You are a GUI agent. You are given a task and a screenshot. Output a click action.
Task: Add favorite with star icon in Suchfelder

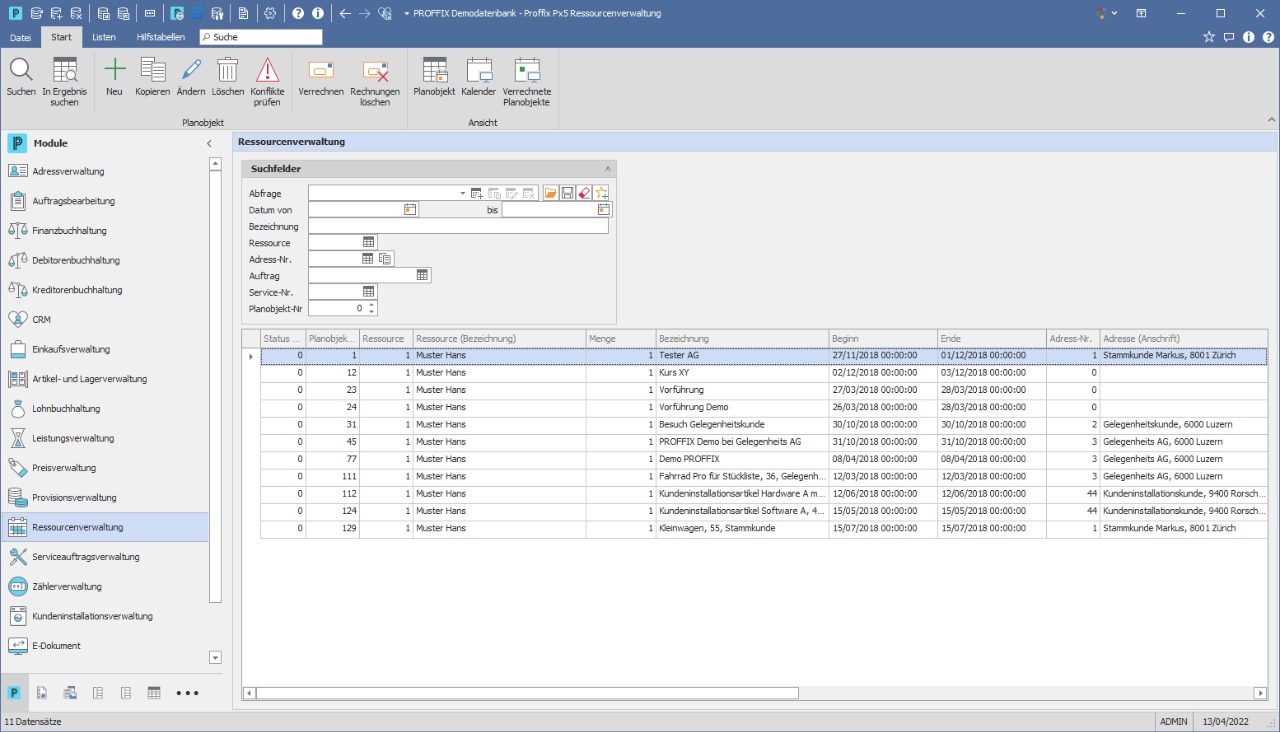(x=600, y=193)
